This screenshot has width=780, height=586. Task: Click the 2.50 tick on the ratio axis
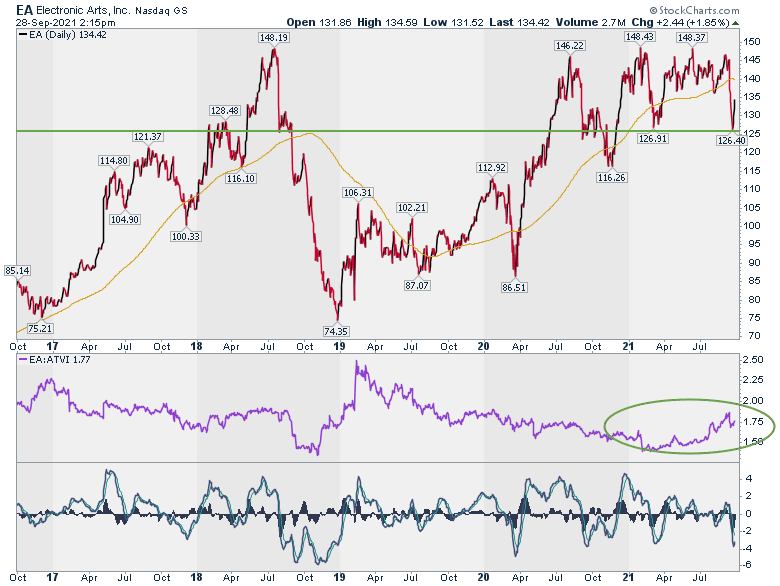pos(752,360)
